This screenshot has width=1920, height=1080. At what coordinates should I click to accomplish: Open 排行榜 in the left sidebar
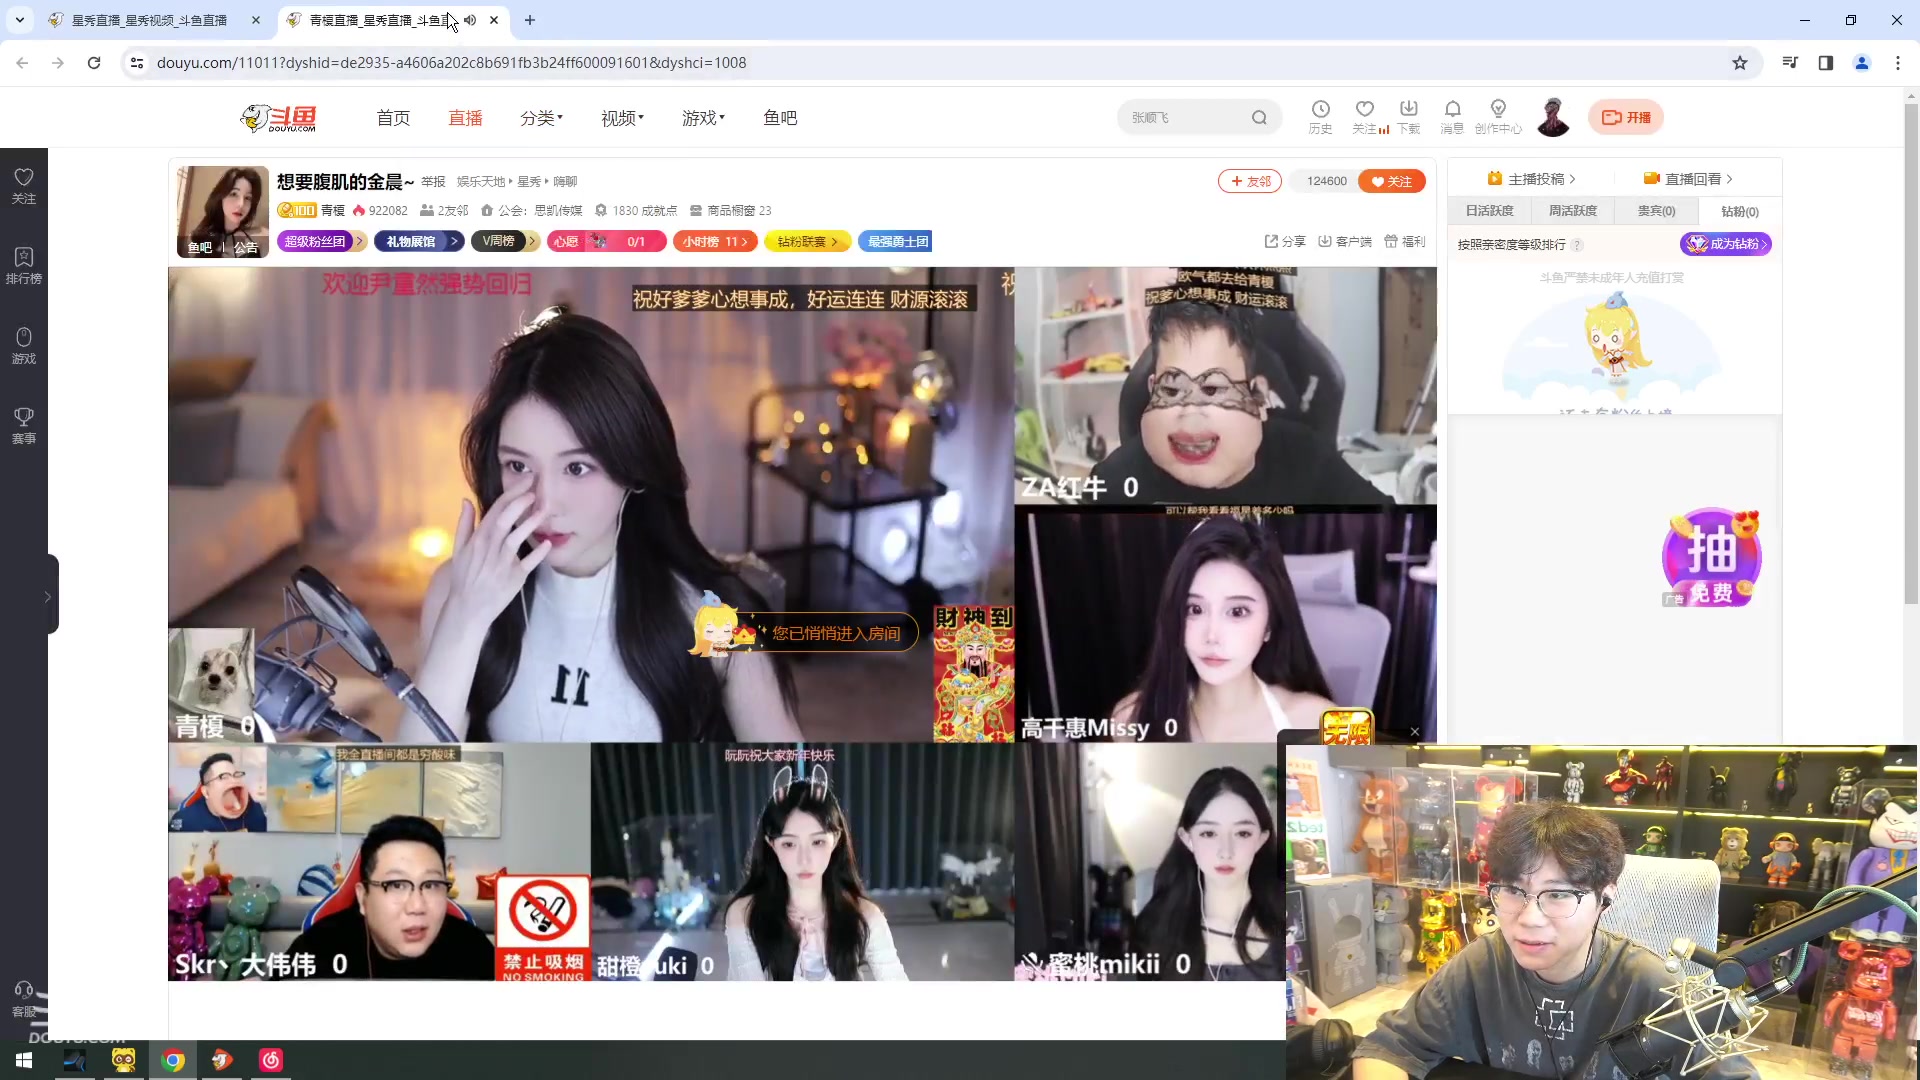(23, 266)
